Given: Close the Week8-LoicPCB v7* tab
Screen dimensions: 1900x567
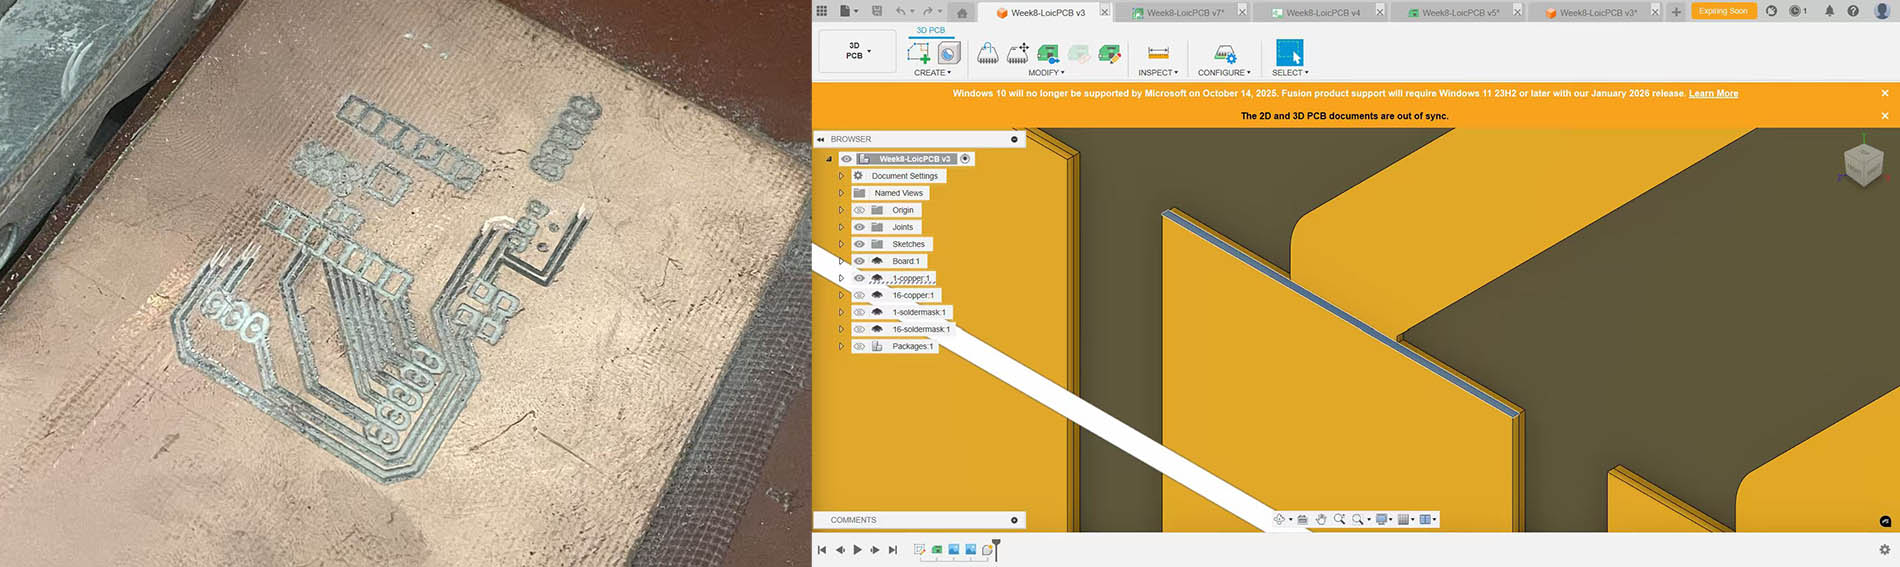Looking at the screenshot, I should (1242, 11).
